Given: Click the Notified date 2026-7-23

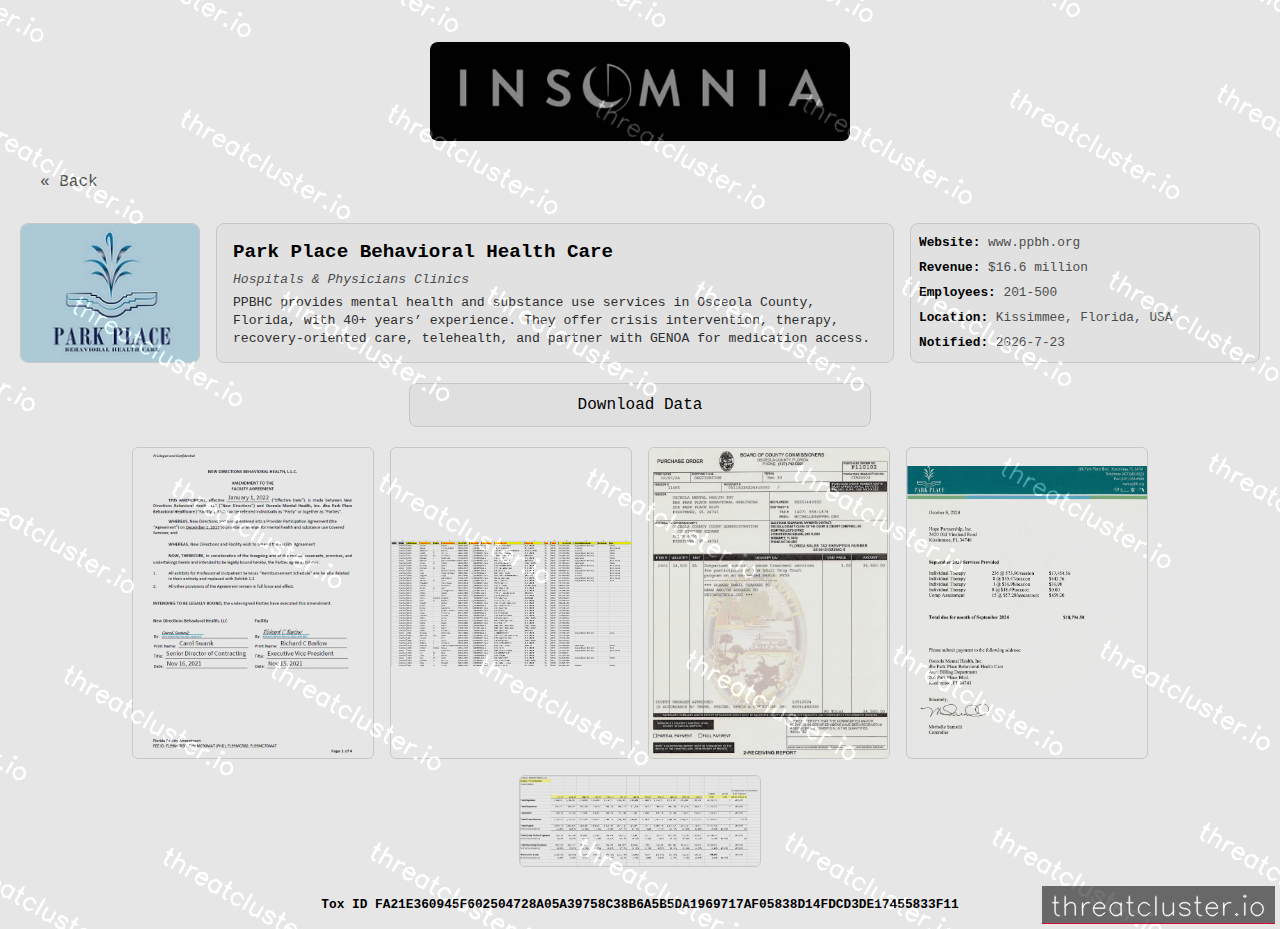Looking at the screenshot, I should pyautogui.click(x=1030, y=342).
